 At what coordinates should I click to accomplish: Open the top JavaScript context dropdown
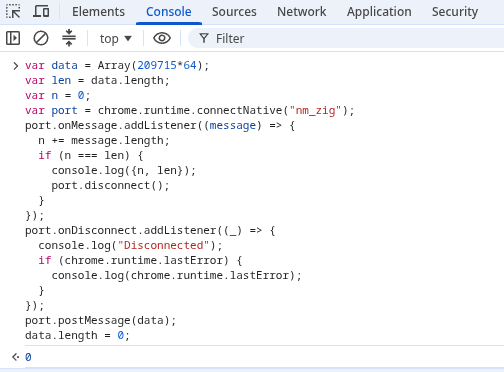click(x=115, y=39)
